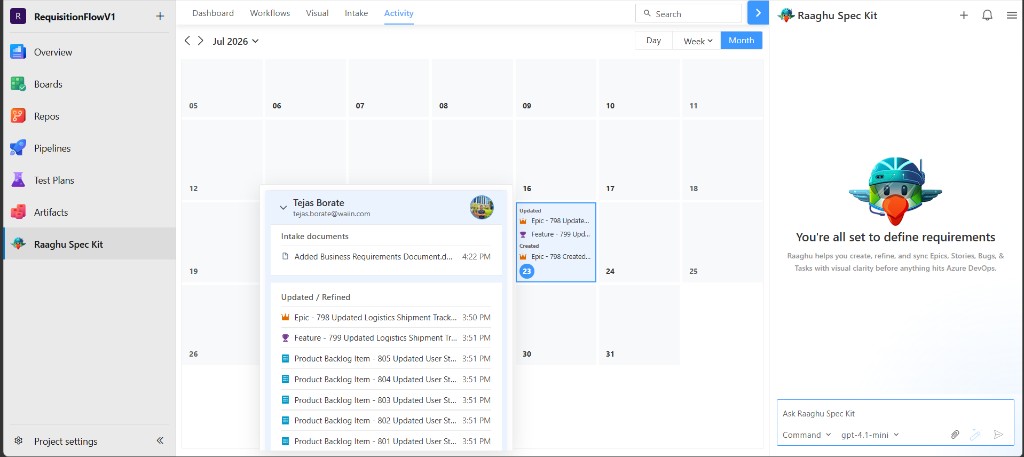Open notifications bell in Raaghu panel

[987, 15]
